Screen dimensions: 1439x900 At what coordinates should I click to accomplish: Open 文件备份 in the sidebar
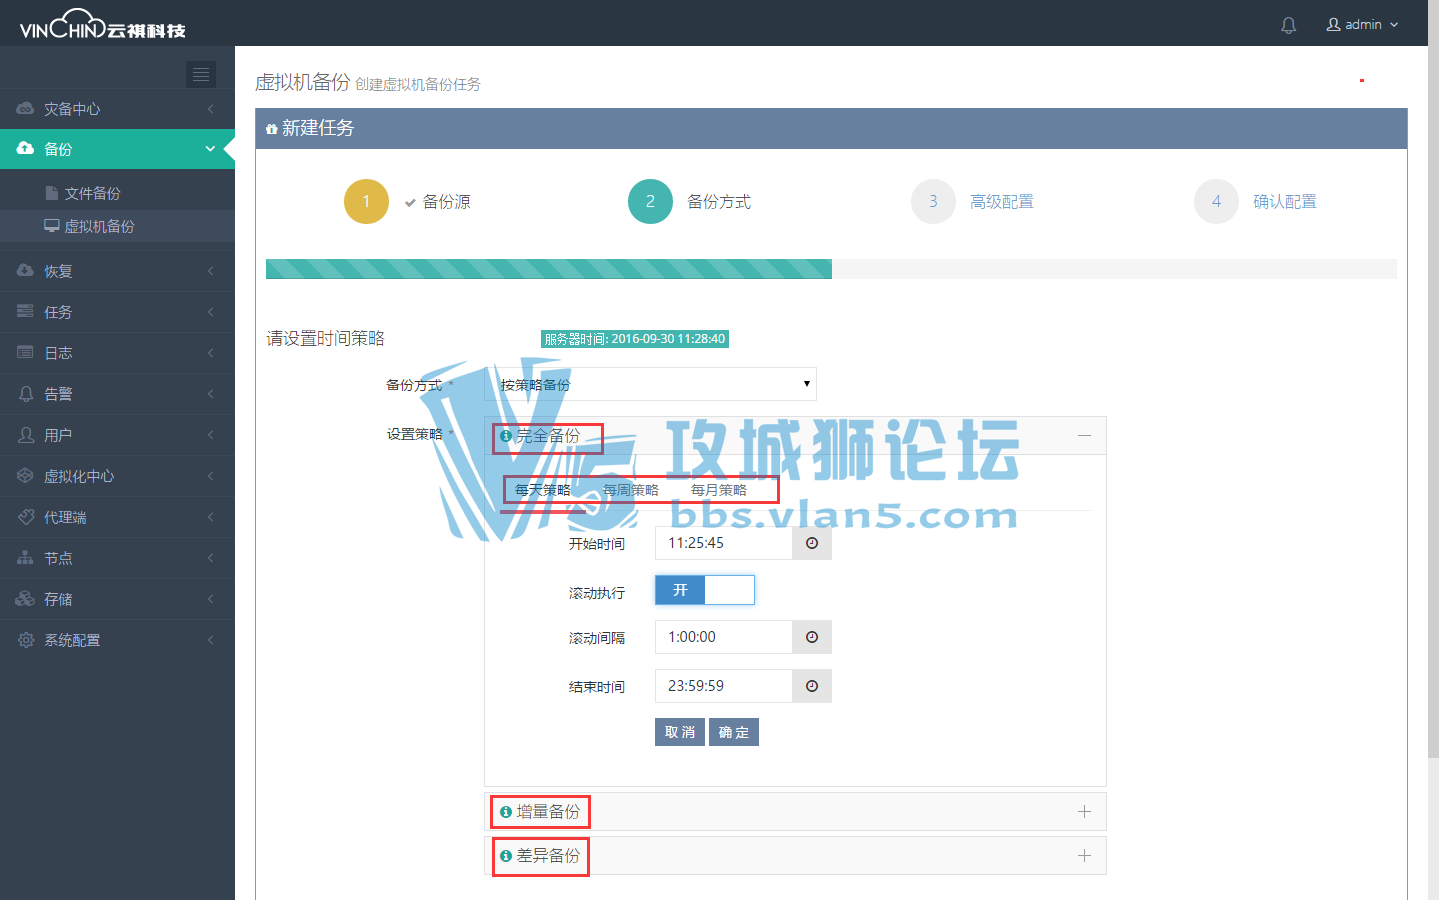coord(117,193)
